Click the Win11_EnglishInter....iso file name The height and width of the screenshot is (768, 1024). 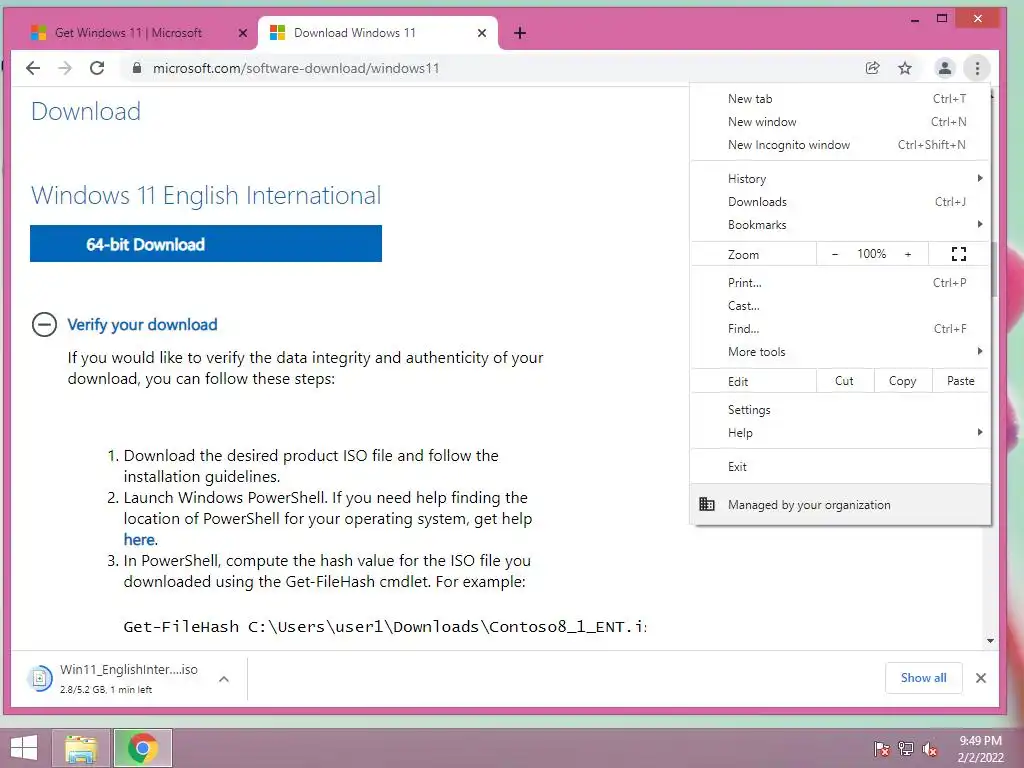[129, 669]
